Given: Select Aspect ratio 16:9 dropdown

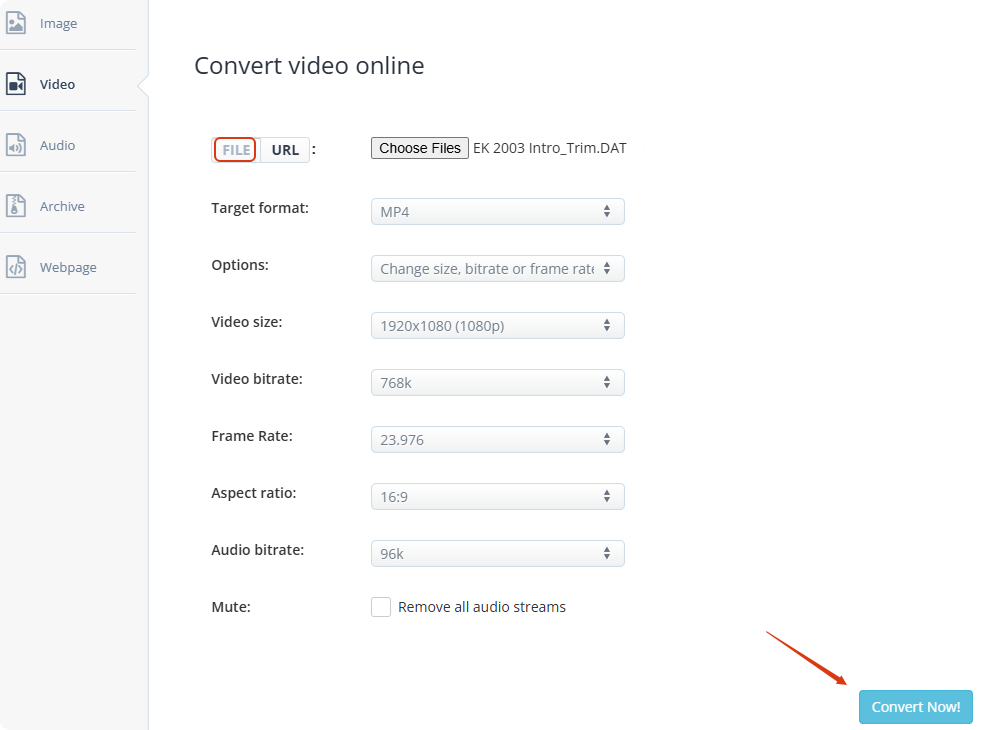Looking at the screenshot, I should point(497,497).
